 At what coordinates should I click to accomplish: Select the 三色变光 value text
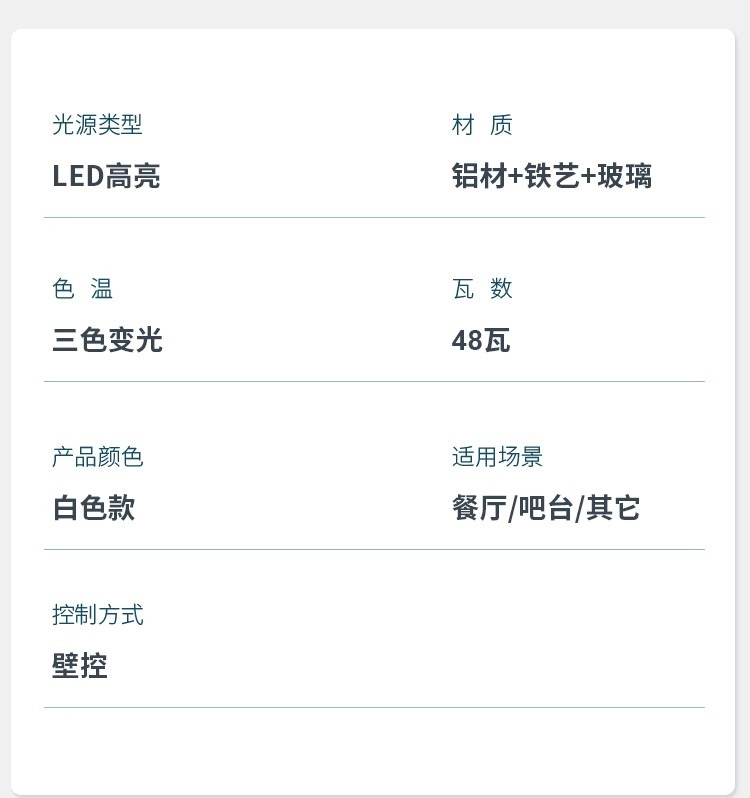[x=107, y=340]
